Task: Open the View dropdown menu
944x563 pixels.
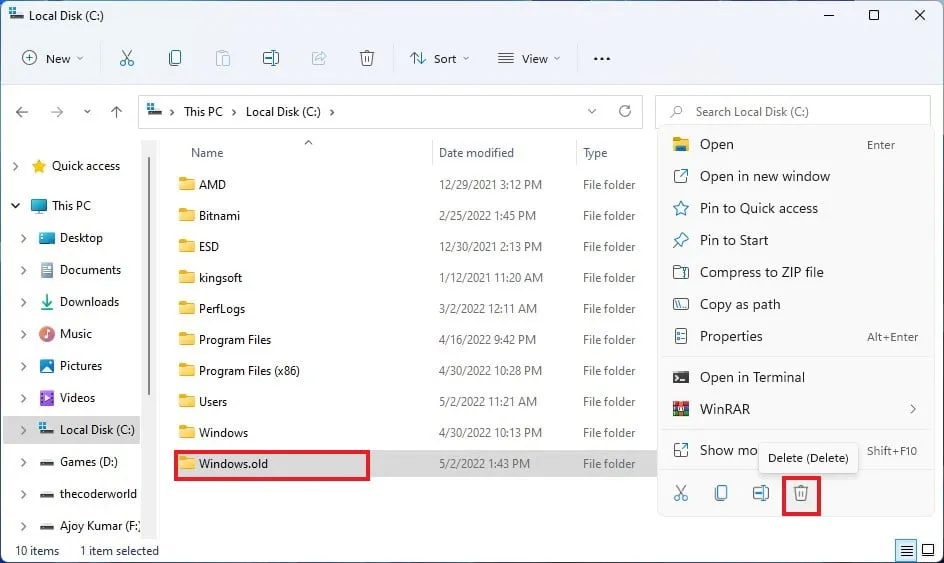Action: pos(529,58)
